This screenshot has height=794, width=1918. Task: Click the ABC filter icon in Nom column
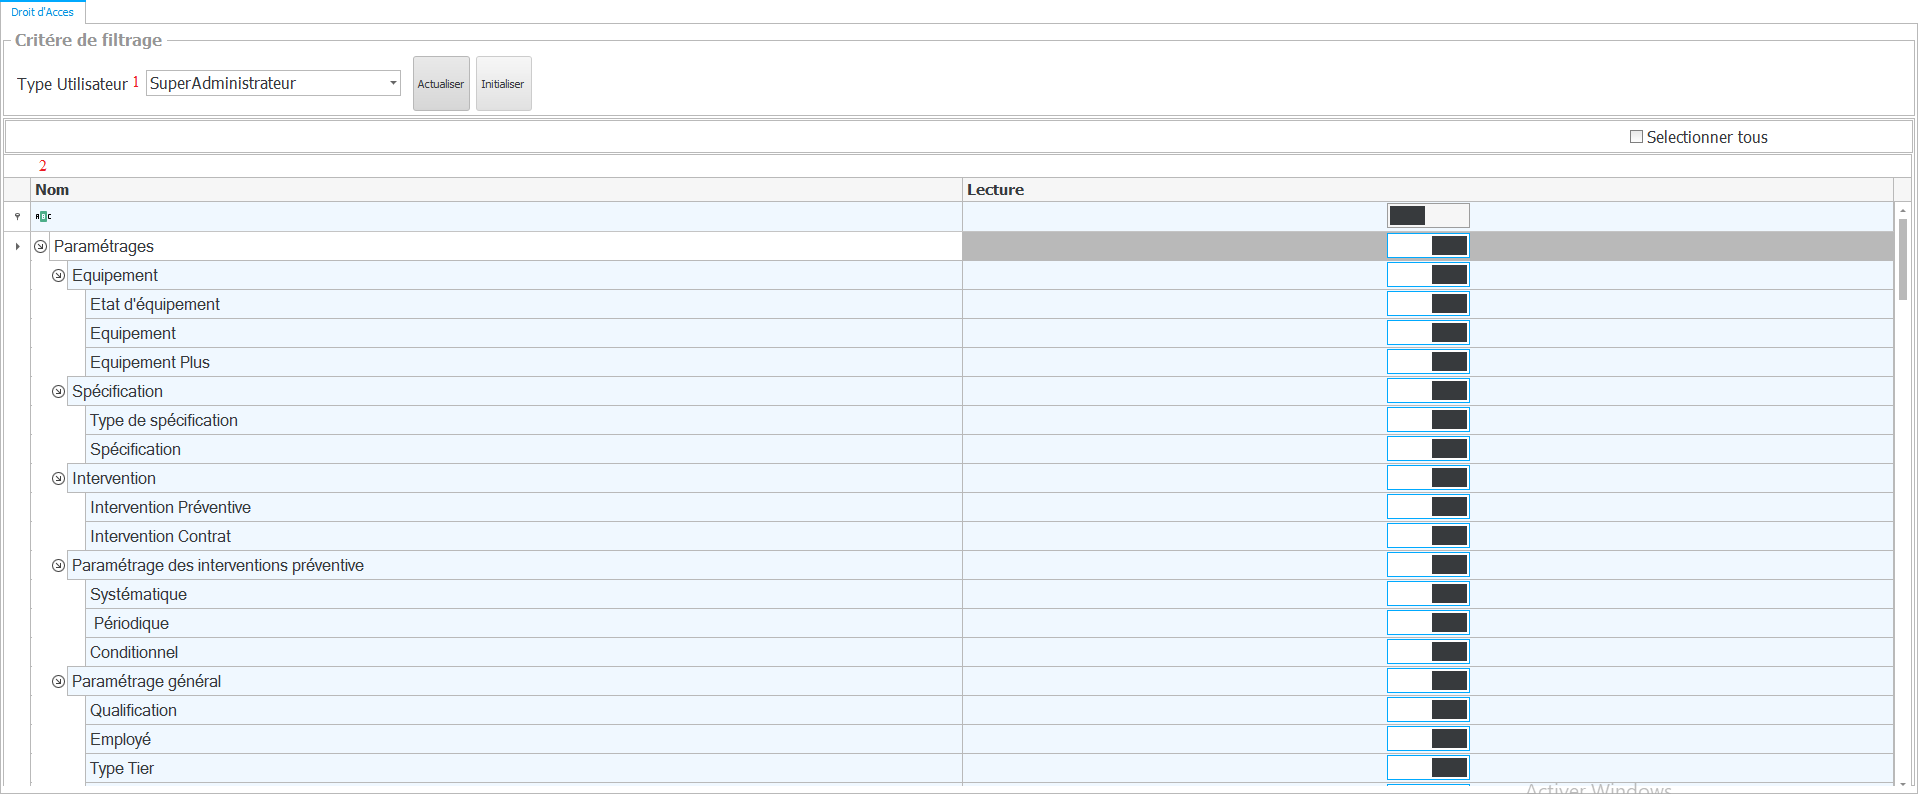43,216
